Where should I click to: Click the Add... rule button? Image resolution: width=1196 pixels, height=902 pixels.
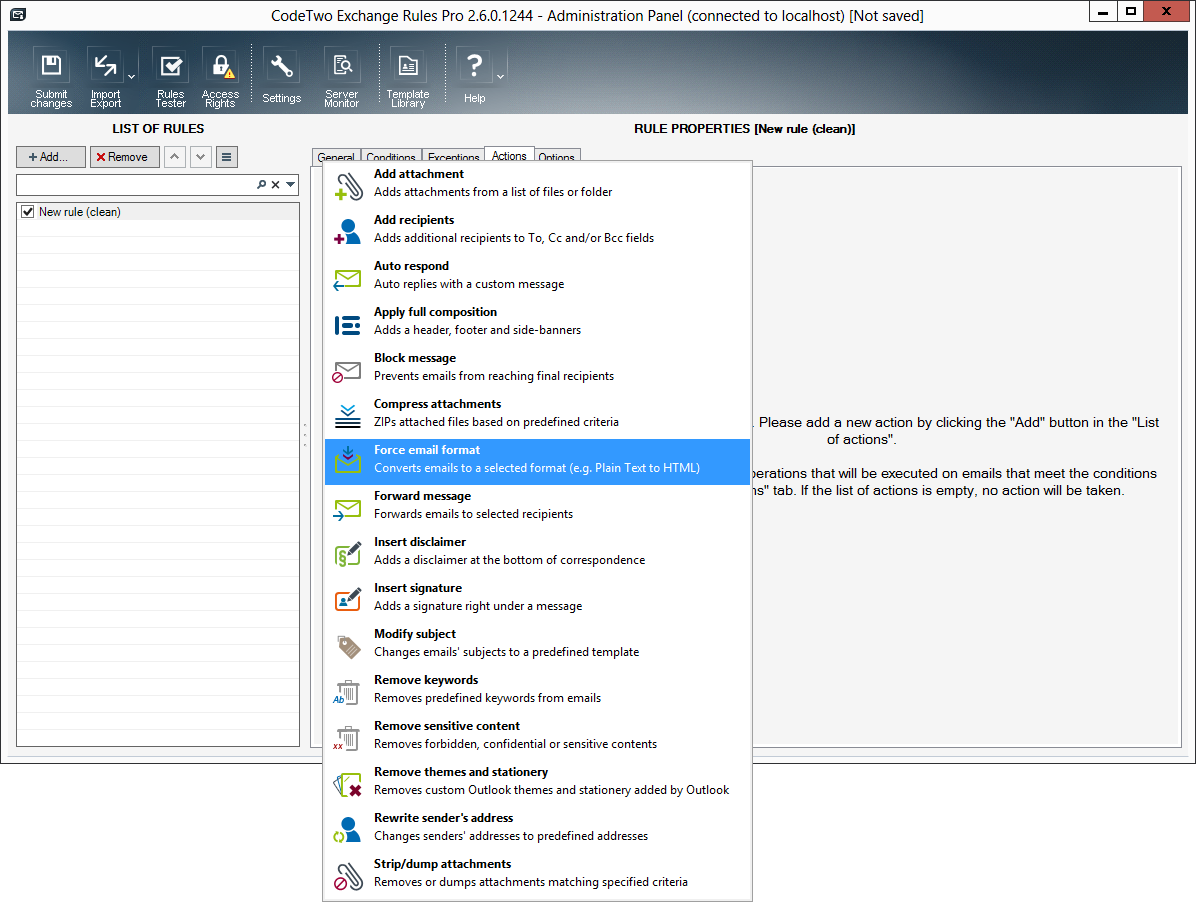[50, 157]
